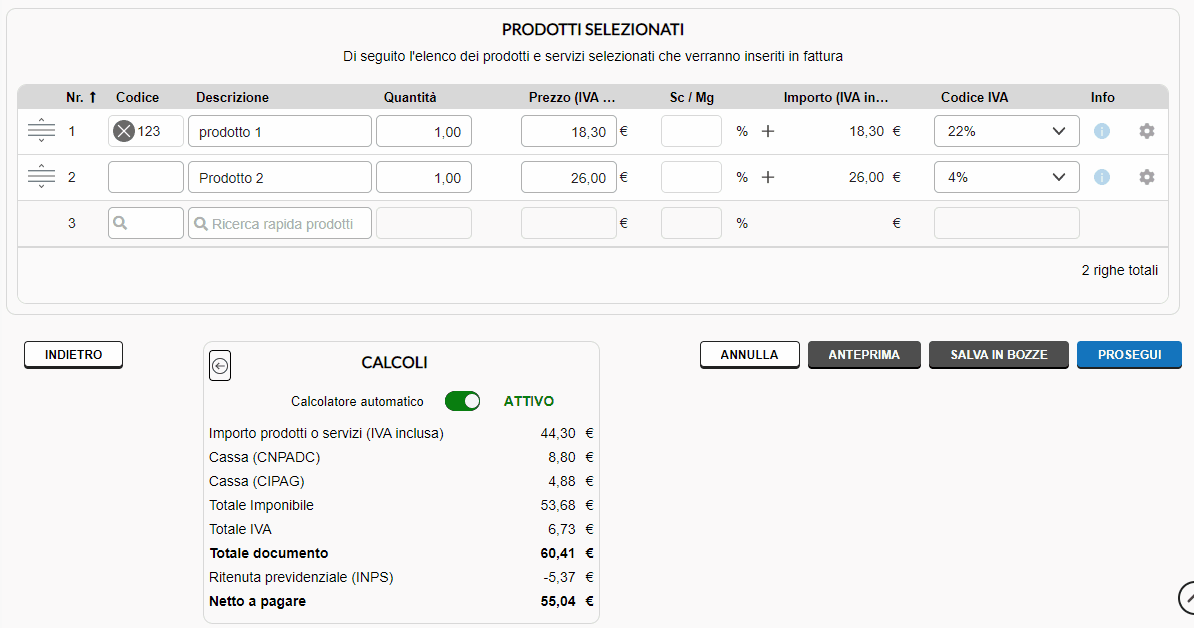Click the 26,00 importo amount in row 2
1194x628 pixels.
pyautogui.click(x=867, y=177)
